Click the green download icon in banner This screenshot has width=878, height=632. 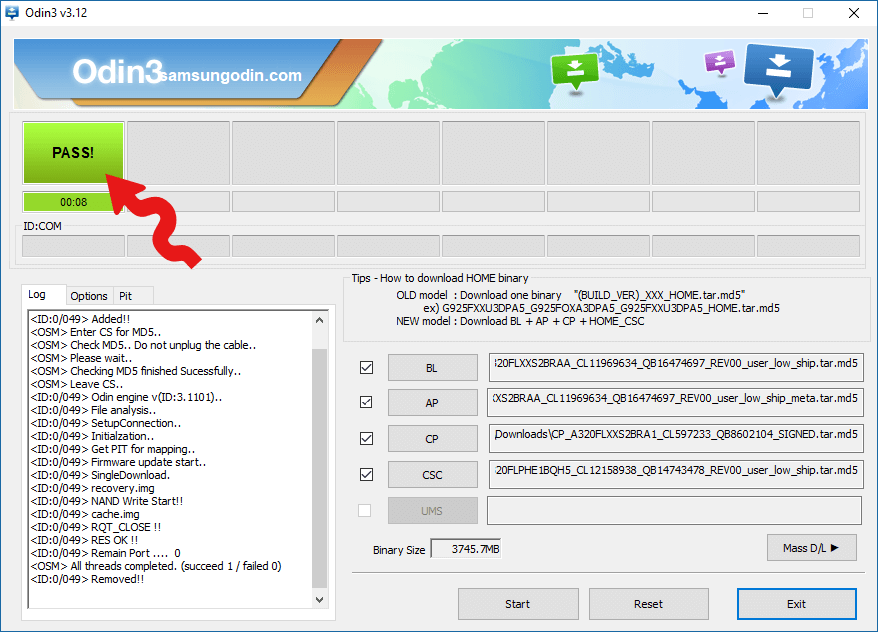pyautogui.click(x=575, y=71)
